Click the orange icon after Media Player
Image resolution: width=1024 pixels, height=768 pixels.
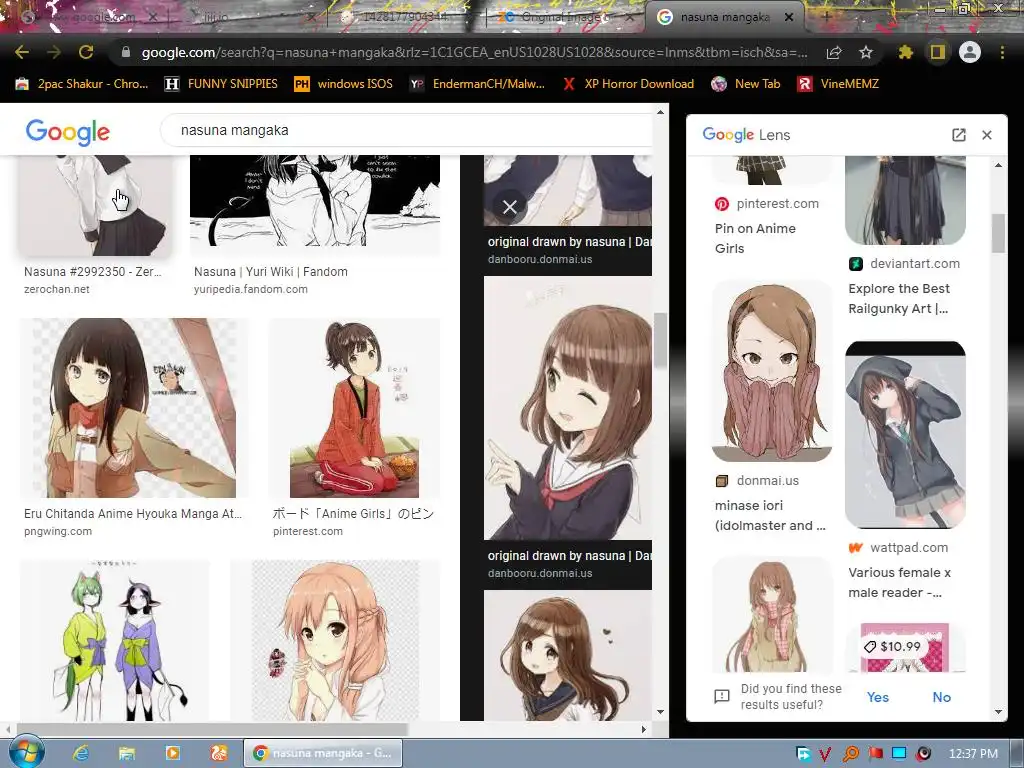(219, 753)
